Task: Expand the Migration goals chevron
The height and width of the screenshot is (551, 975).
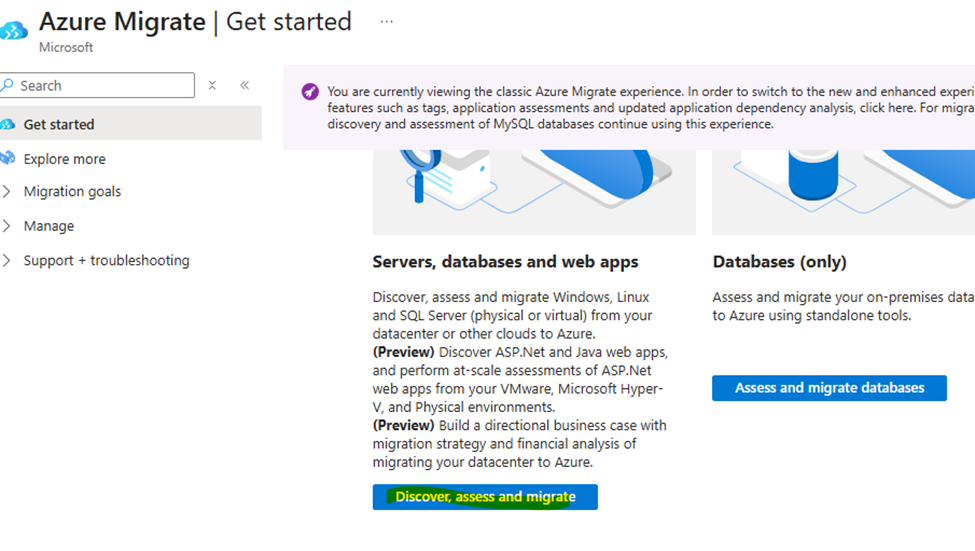Action: point(6,192)
